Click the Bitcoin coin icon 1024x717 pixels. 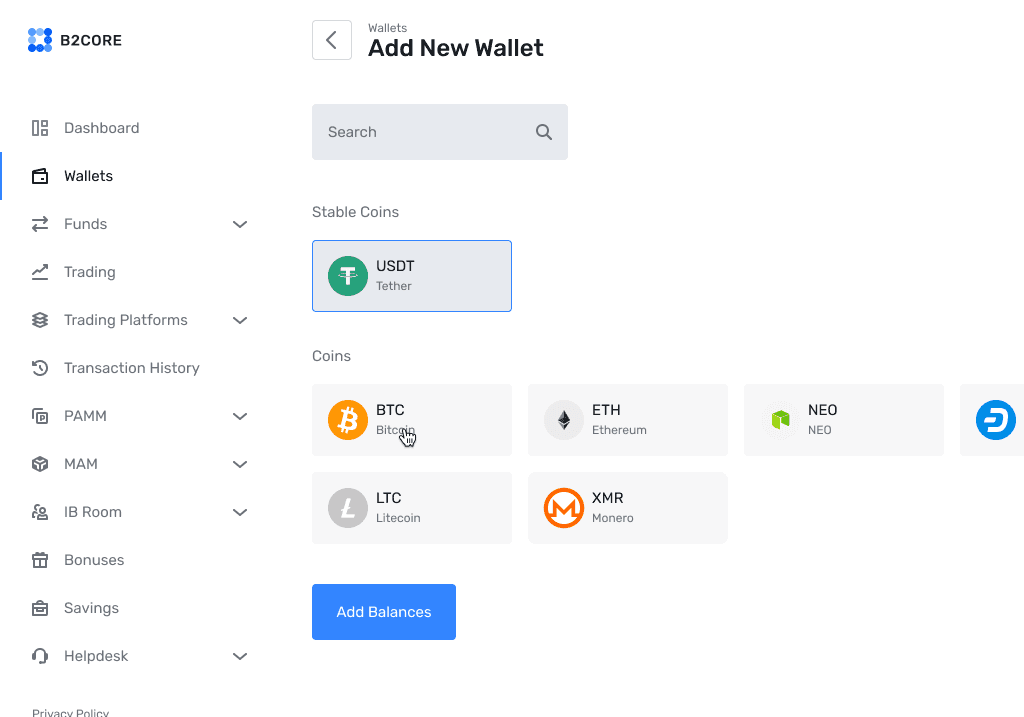pos(347,420)
